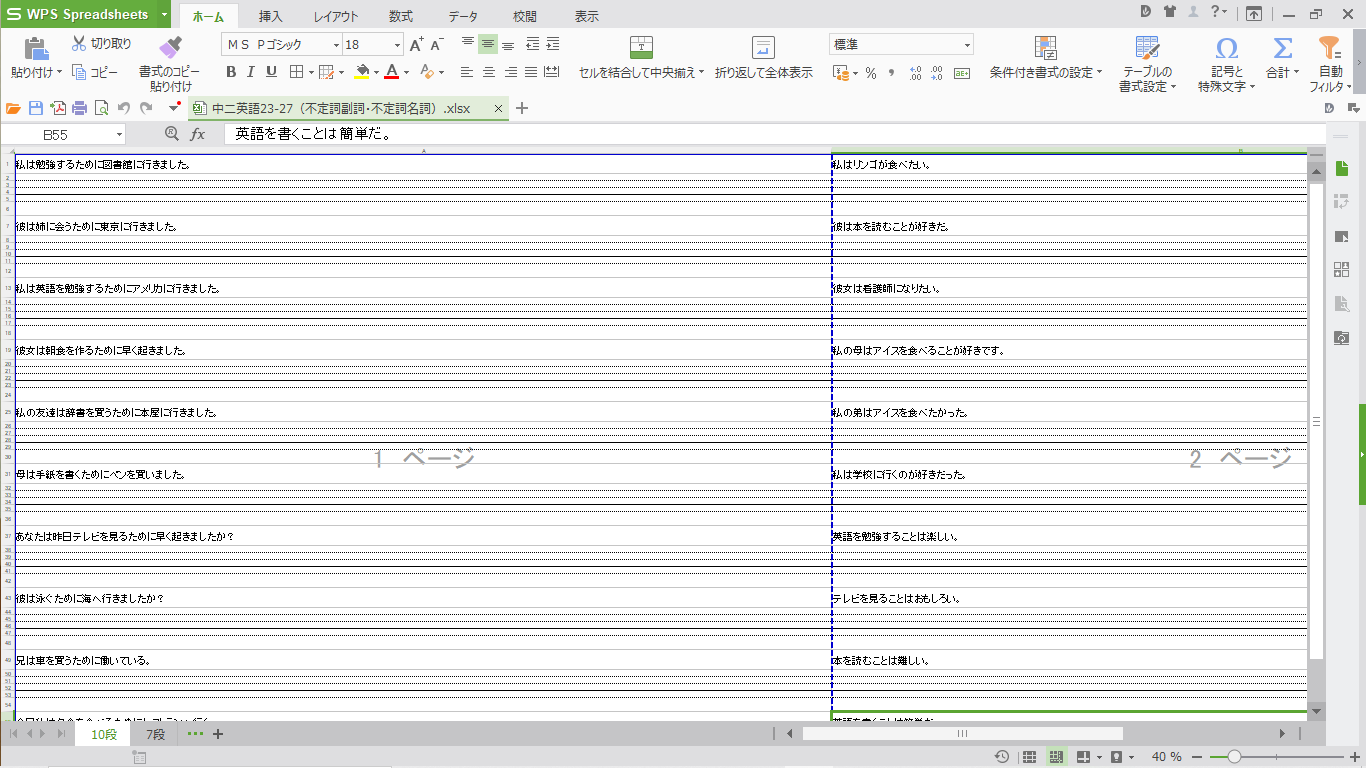
Task: Undo the last action
Action: point(123,108)
